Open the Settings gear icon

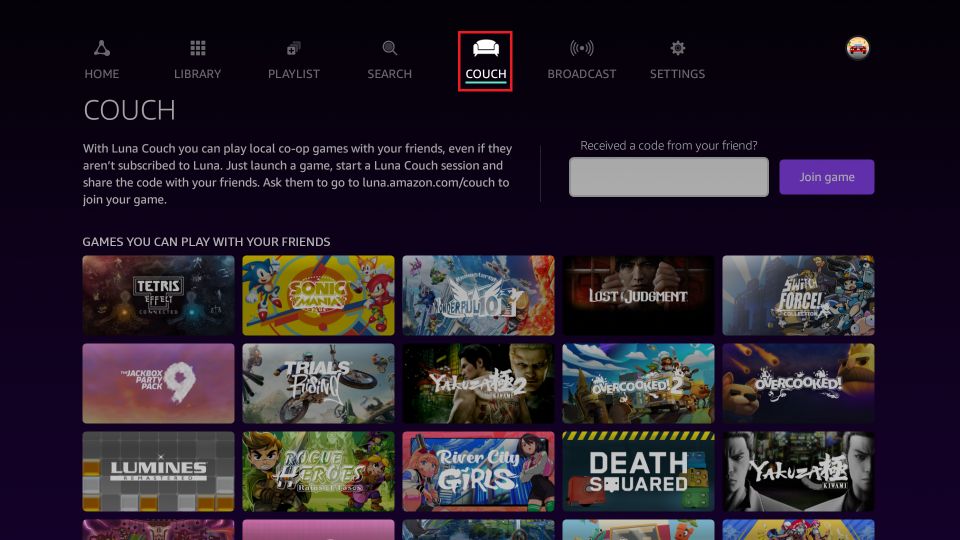click(x=677, y=48)
